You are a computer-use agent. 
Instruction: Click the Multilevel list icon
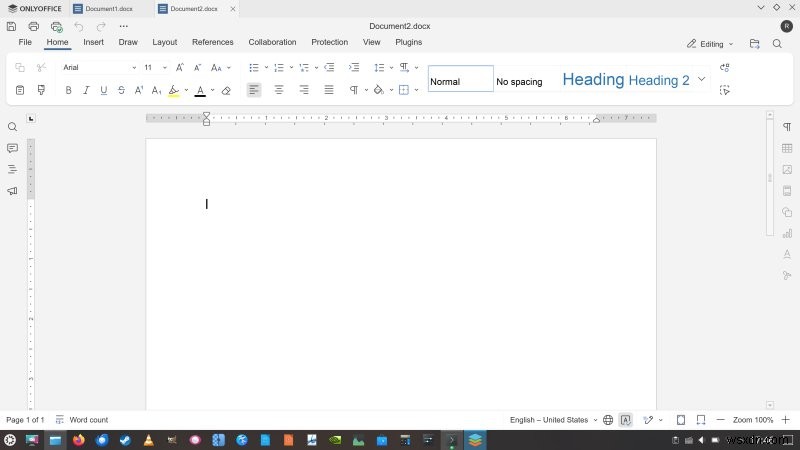(x=304, y=67)
